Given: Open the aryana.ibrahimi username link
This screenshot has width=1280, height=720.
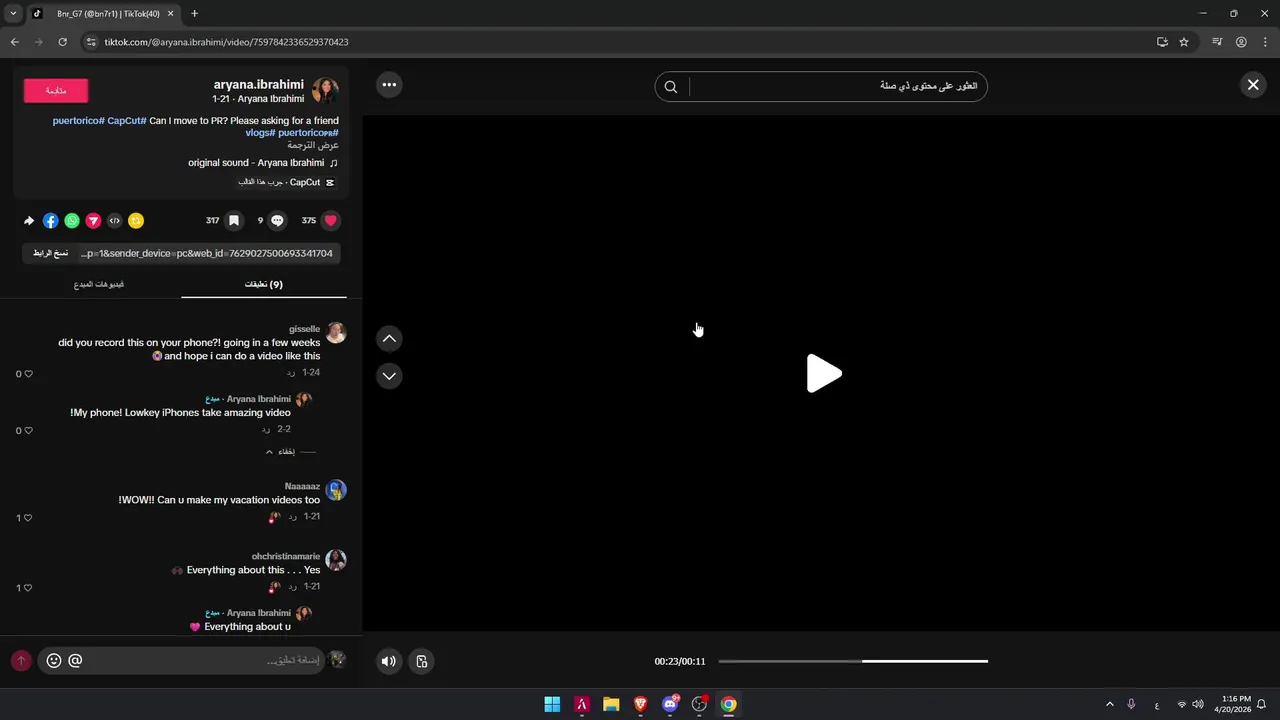Looking at the screenshot, I should 258,85.
